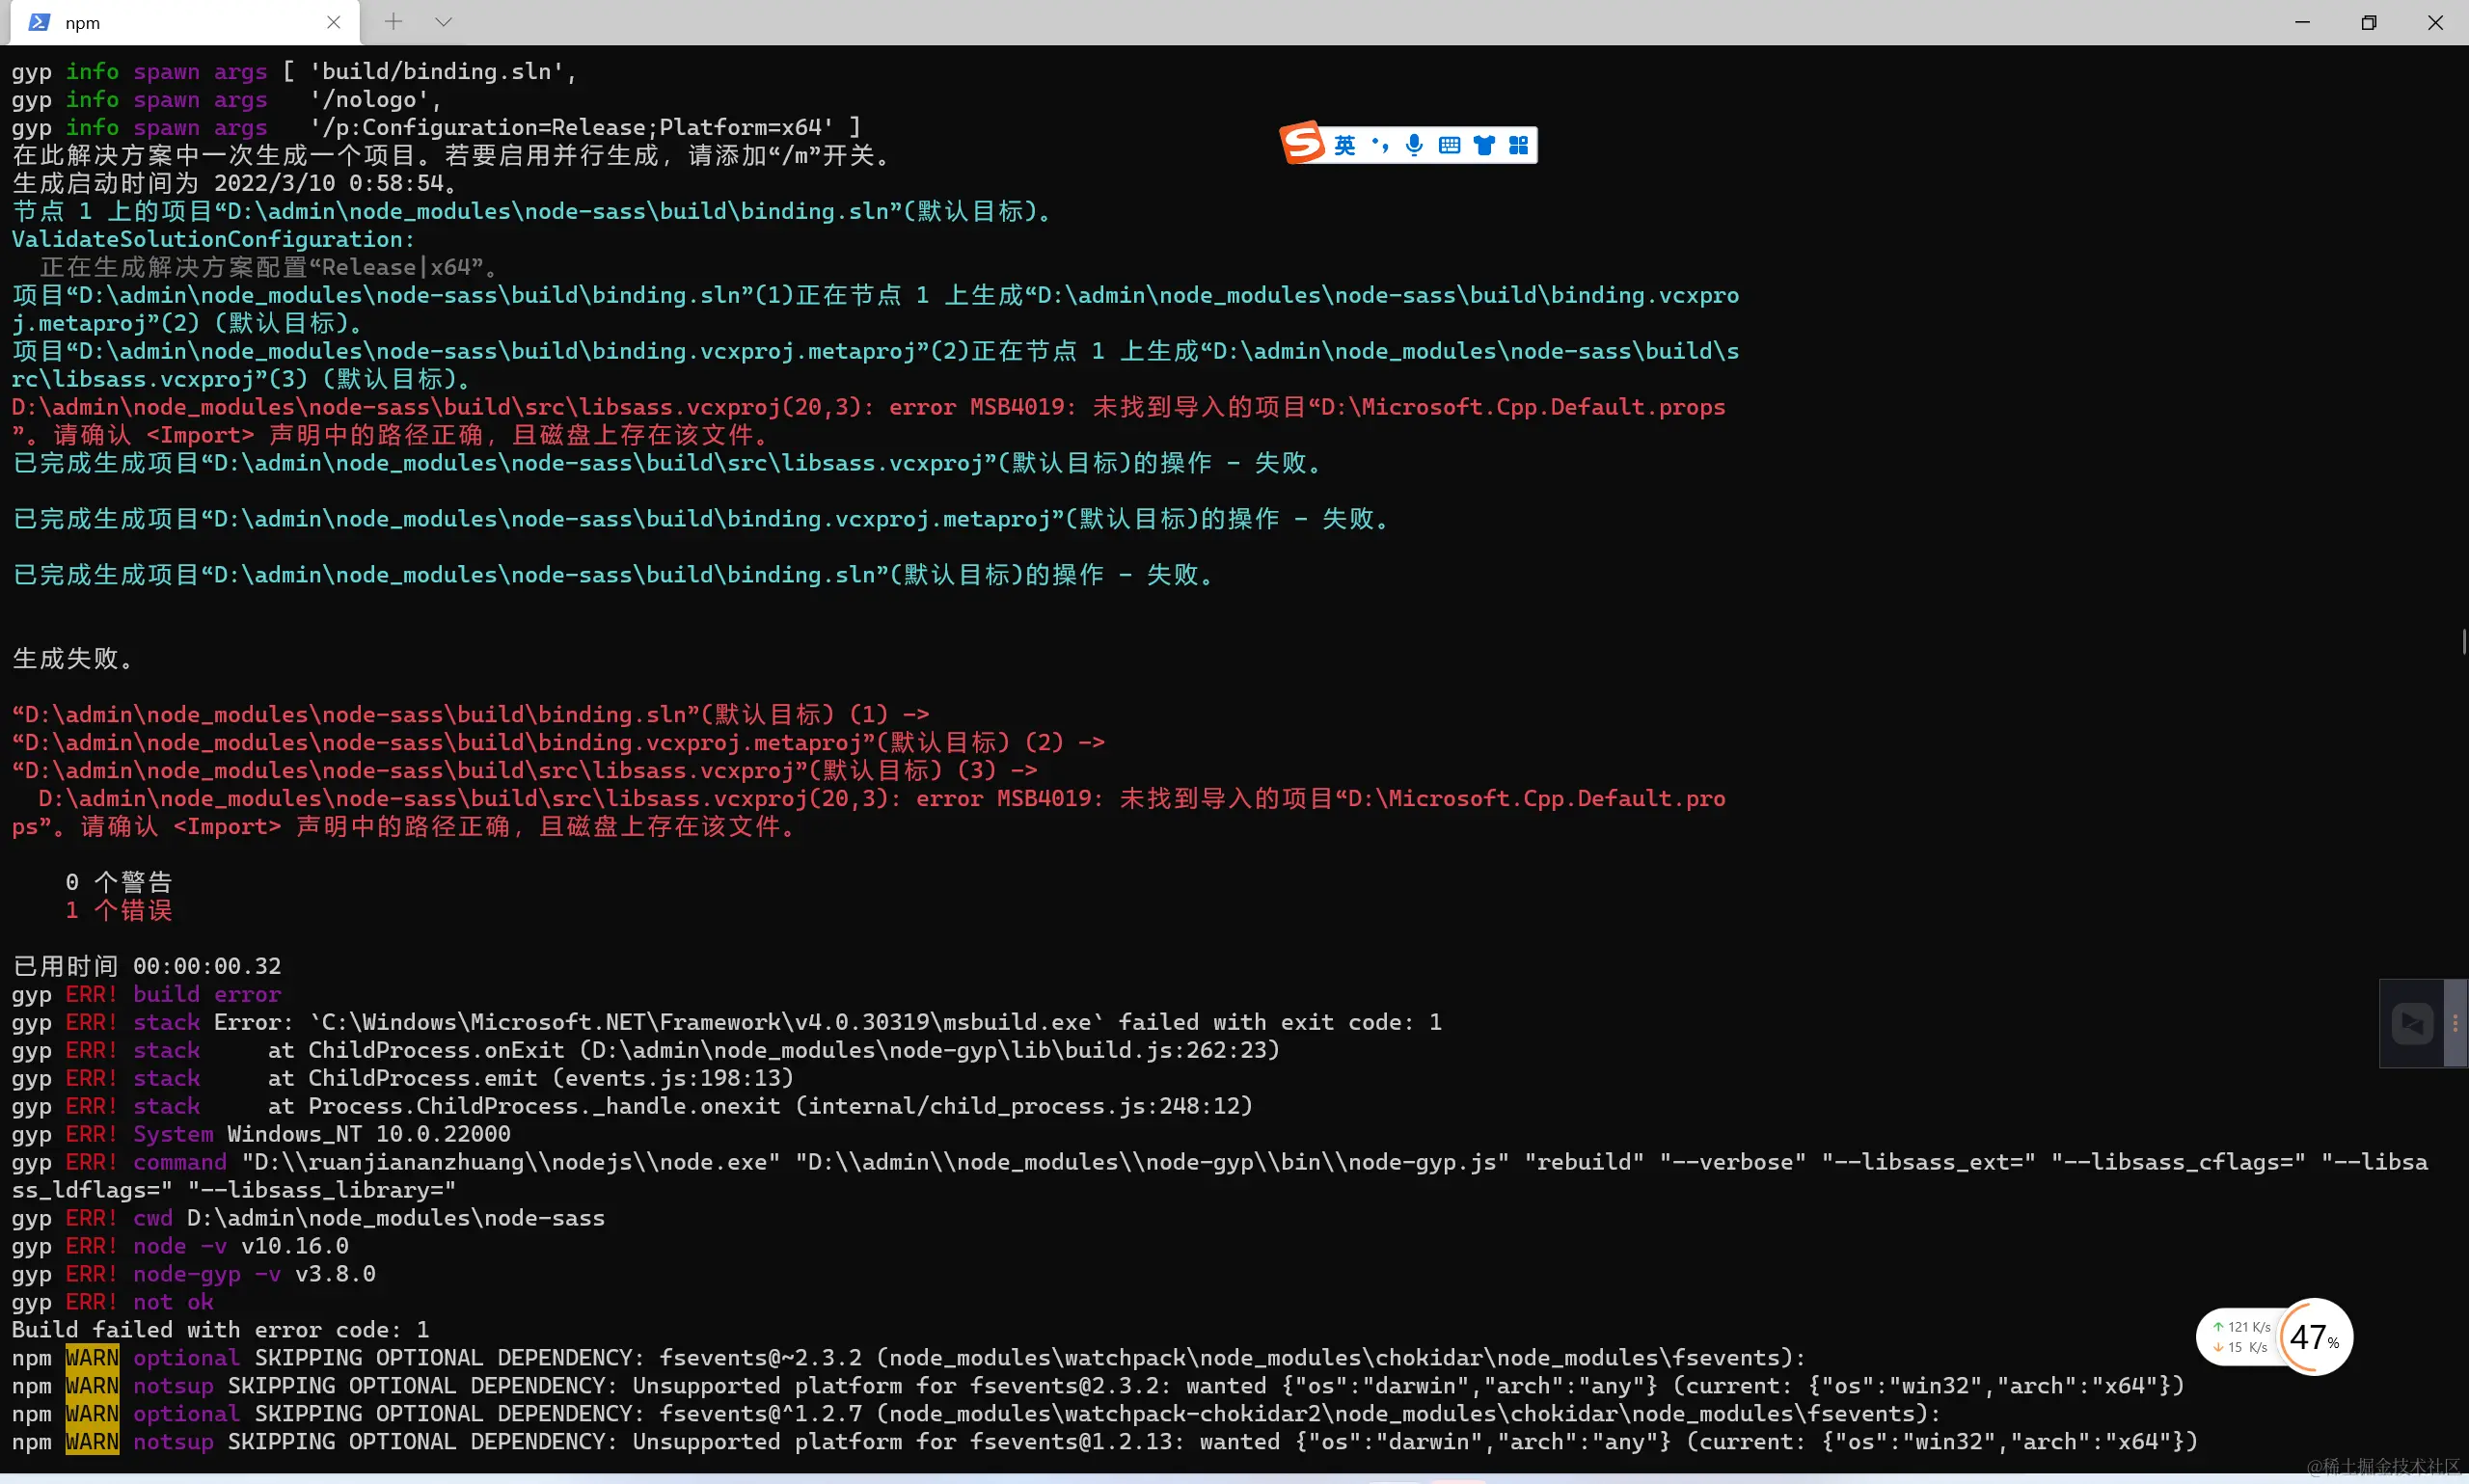This screenshot has height=1484, width=2469.
Task: Open the Sogou soft keyboard icon
Action: pyautogui.click(x=1449, y=146)
